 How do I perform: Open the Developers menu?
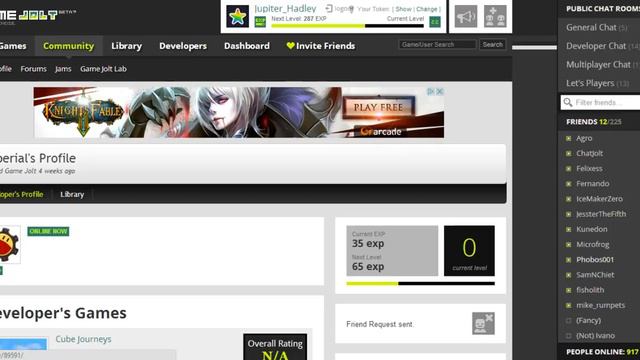point(183,46)
